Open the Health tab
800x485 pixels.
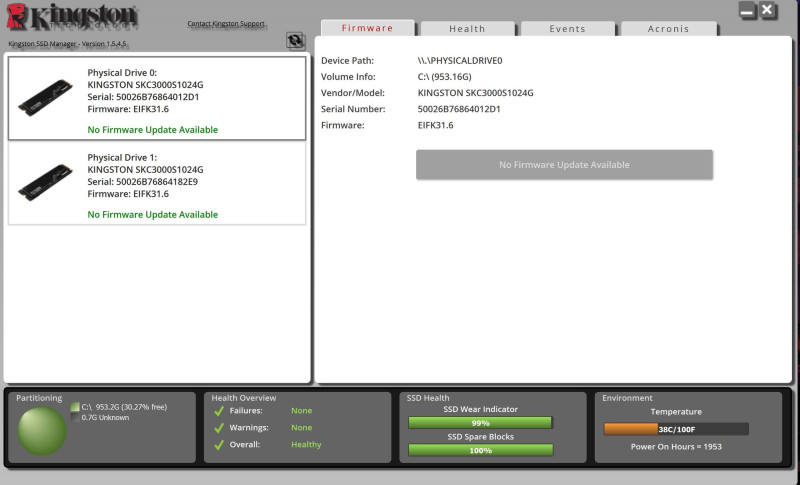coord(467,29)
